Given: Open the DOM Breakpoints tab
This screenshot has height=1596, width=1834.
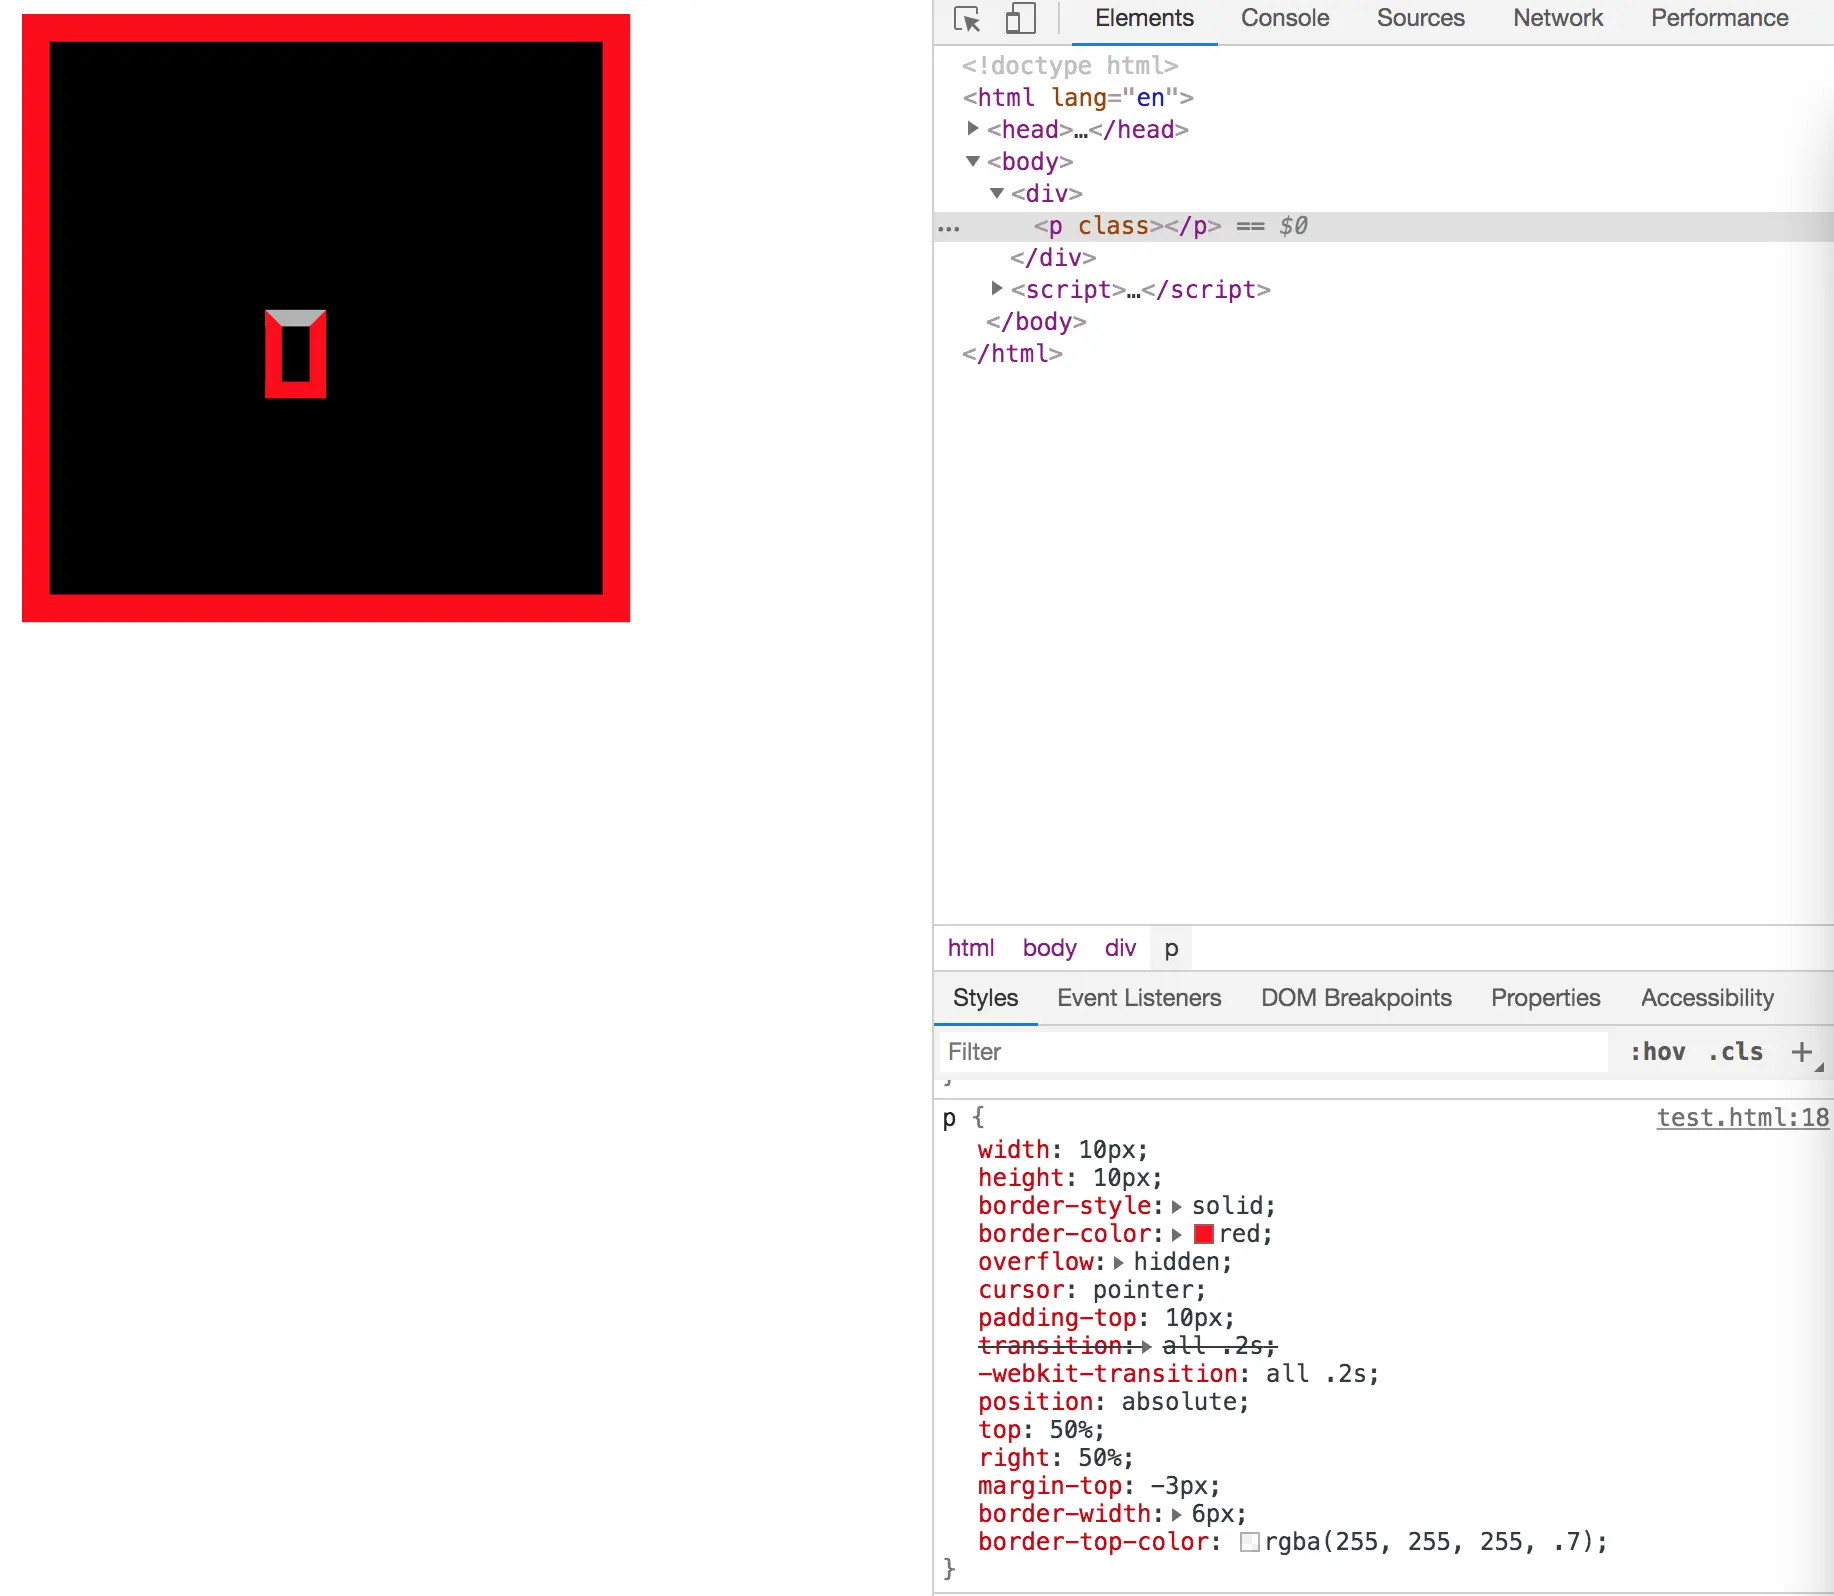Looking at the screenshot, I should point(1356,998).
